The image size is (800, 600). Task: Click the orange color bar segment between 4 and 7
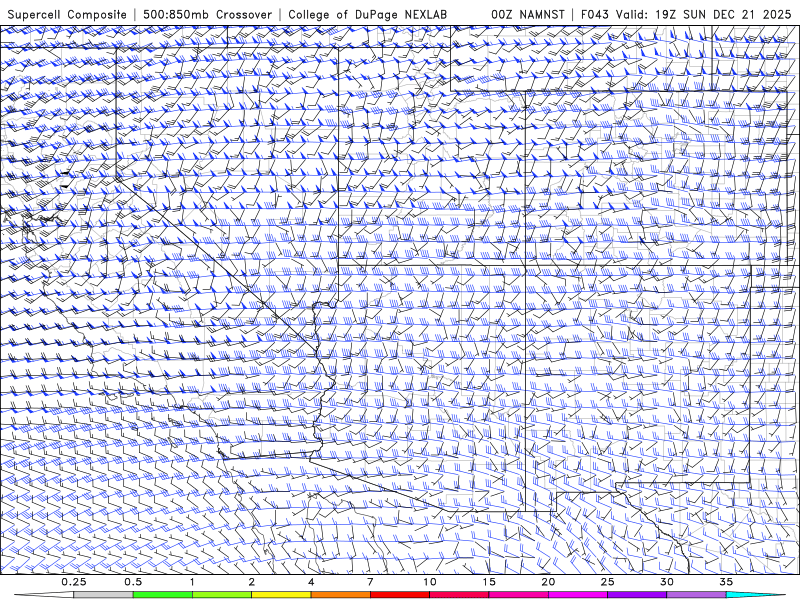(340, 595)
